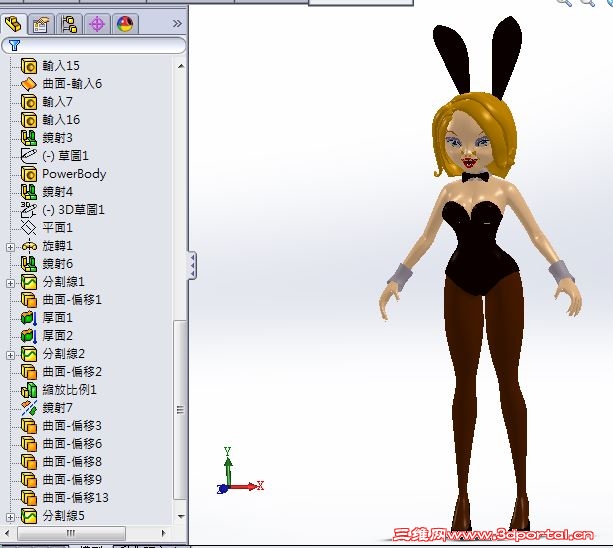Focus the feature tree filter field

pyautogui.click(x=94, y=45)
